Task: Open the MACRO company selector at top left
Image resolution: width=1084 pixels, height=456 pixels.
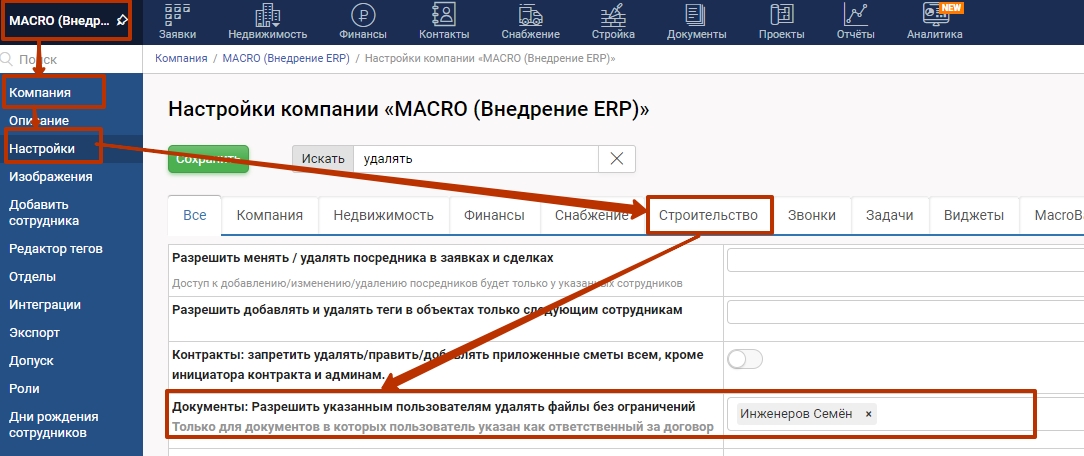Action: pyautogui.click(x=65, y=20)
